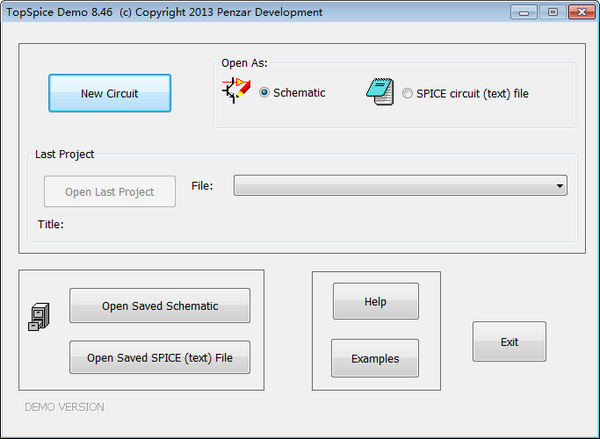
Task: Maximize the TopSpice Demo window
Action: point(553,12)
